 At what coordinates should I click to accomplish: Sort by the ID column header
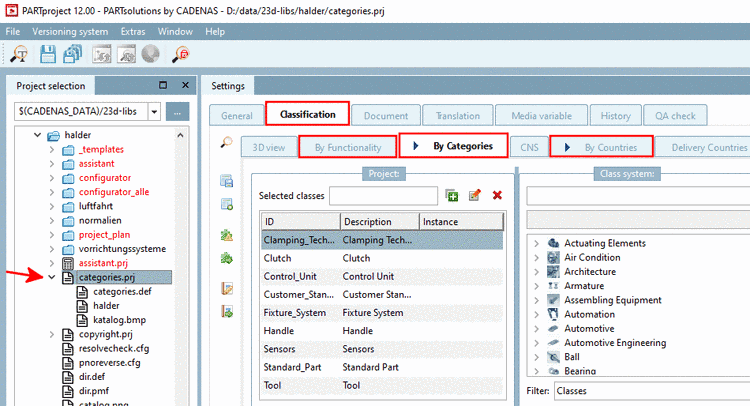tap(301, 222)
